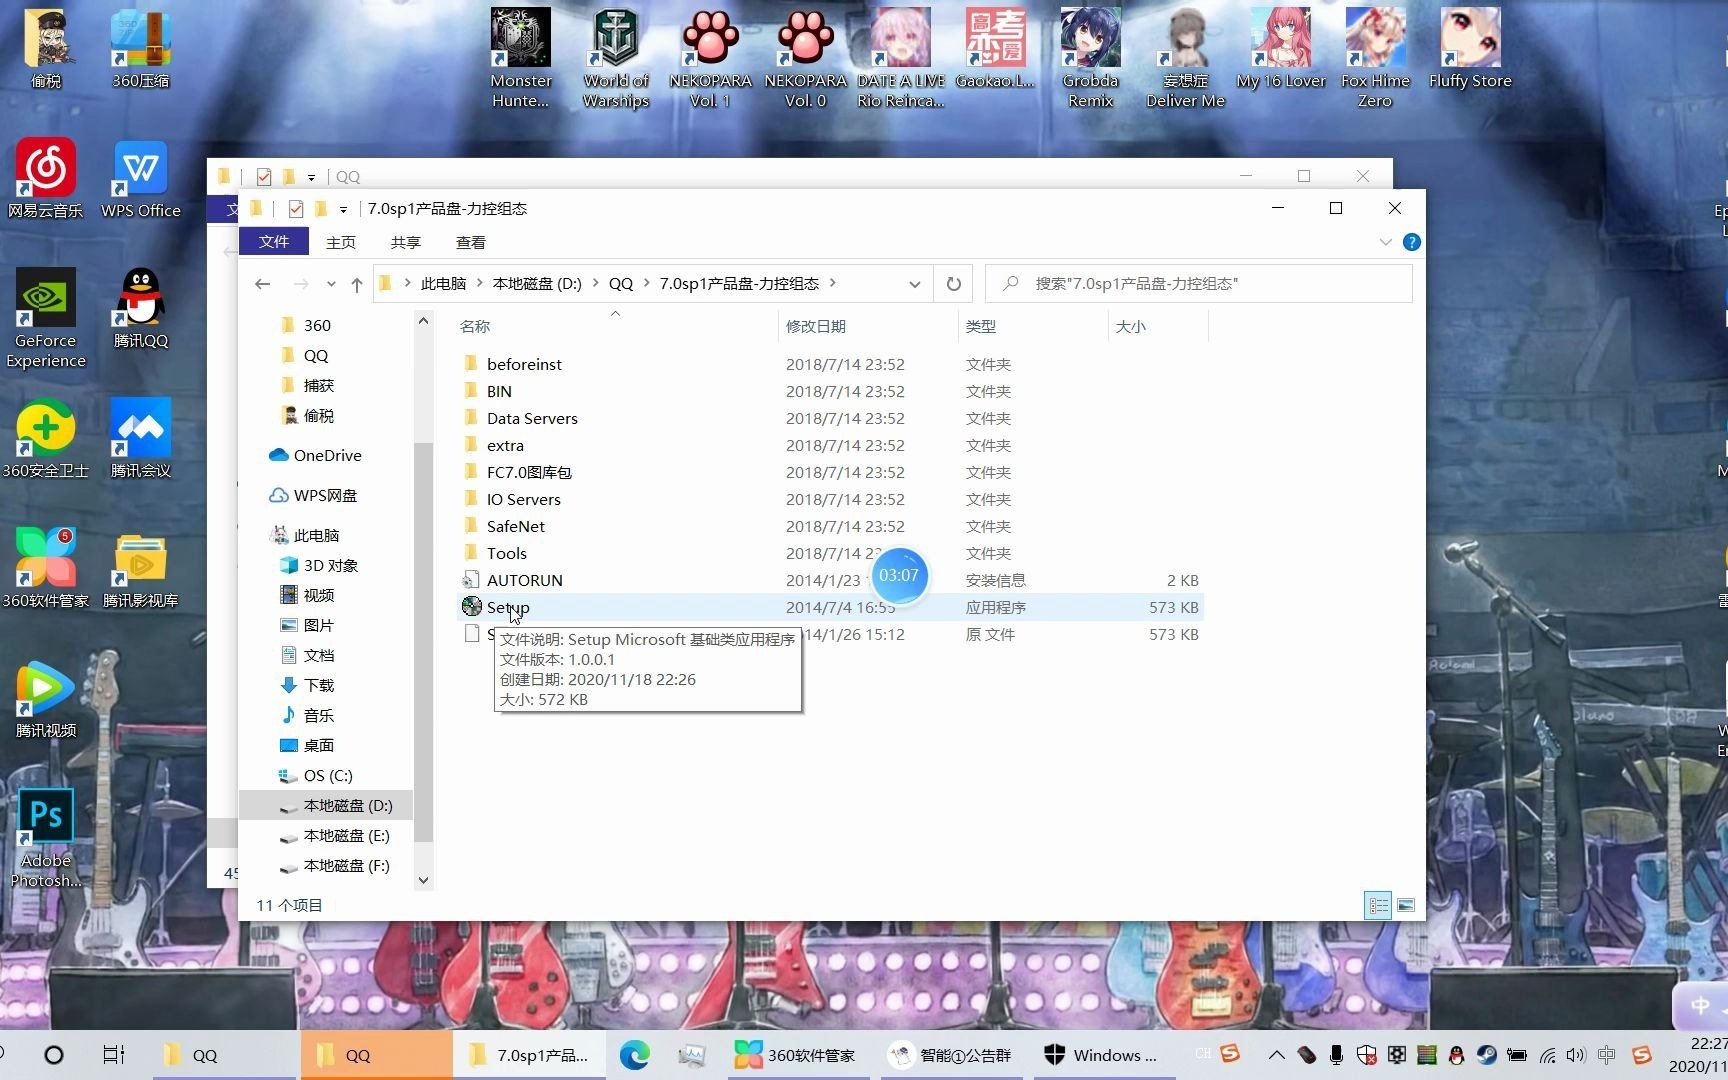Toggle checkmark icon in background QQ window titlebar

click(x=264, y=176)
